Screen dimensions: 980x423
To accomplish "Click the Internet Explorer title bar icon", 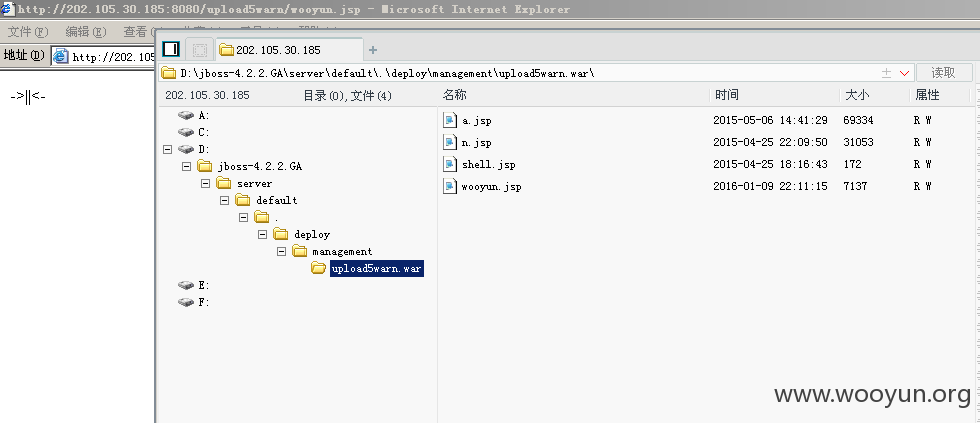I will (x=6, y=9).
